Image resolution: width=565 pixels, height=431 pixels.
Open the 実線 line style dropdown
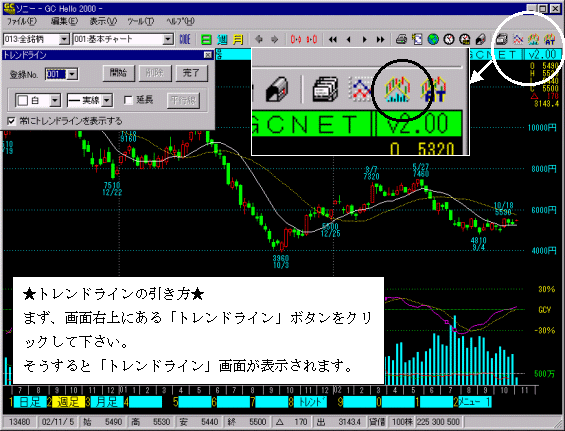click(107, 100)
